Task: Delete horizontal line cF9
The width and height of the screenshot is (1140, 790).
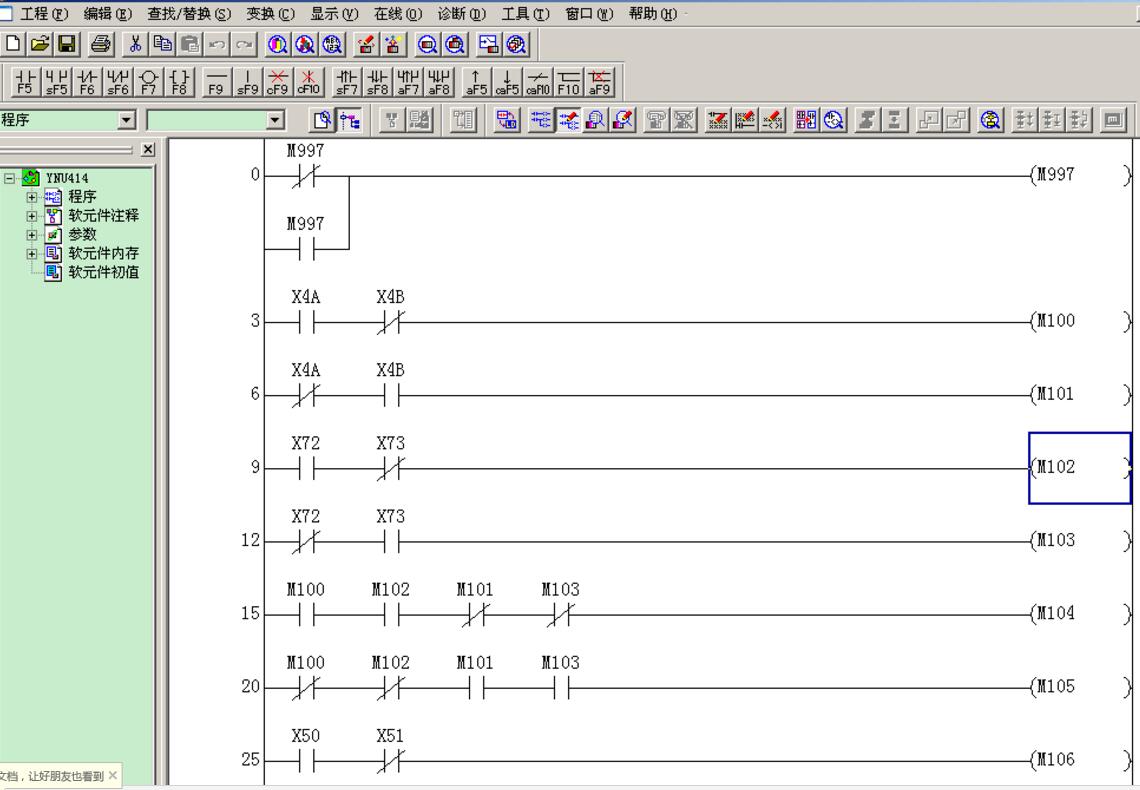Action: click(x=278, y=82)
